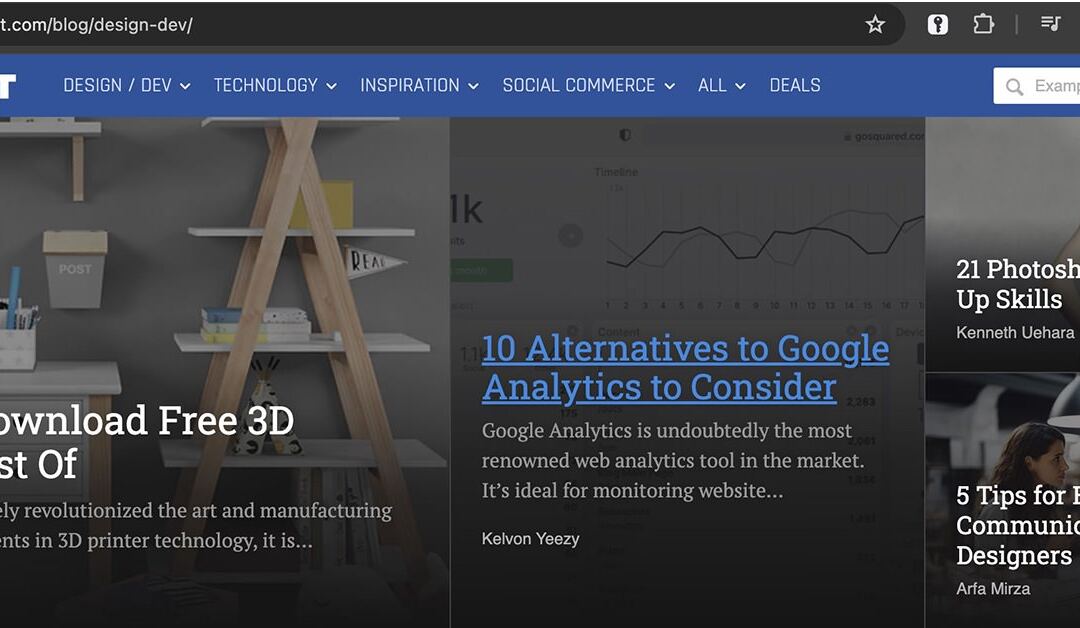
Task: Click the half-circle contrast icon in analytics thumbnail
Action: point(625,135)
